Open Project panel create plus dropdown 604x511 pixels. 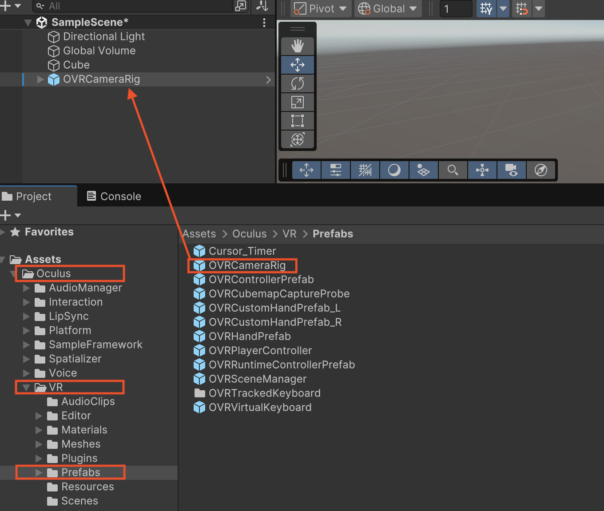[x=10, y=215]
